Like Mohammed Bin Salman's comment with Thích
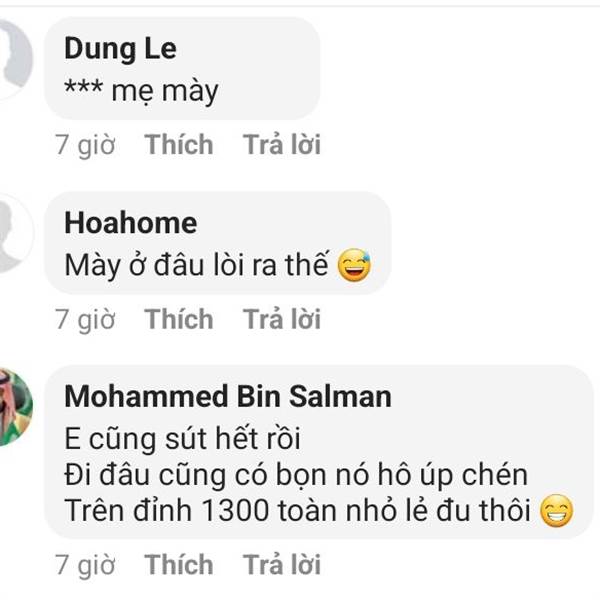The height and width of the screenshot is (600, 600). pos(179,564)
